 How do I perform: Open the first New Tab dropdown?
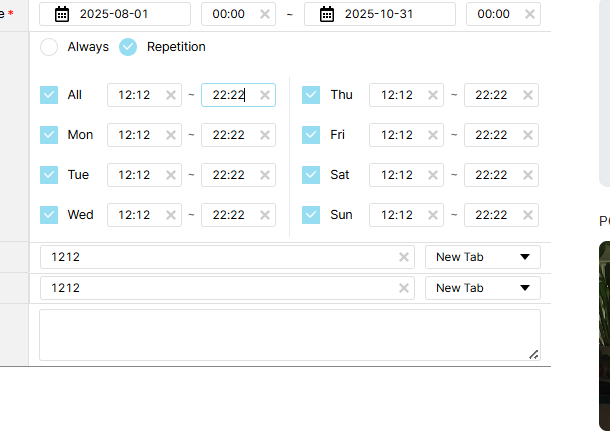pos(483,257)
